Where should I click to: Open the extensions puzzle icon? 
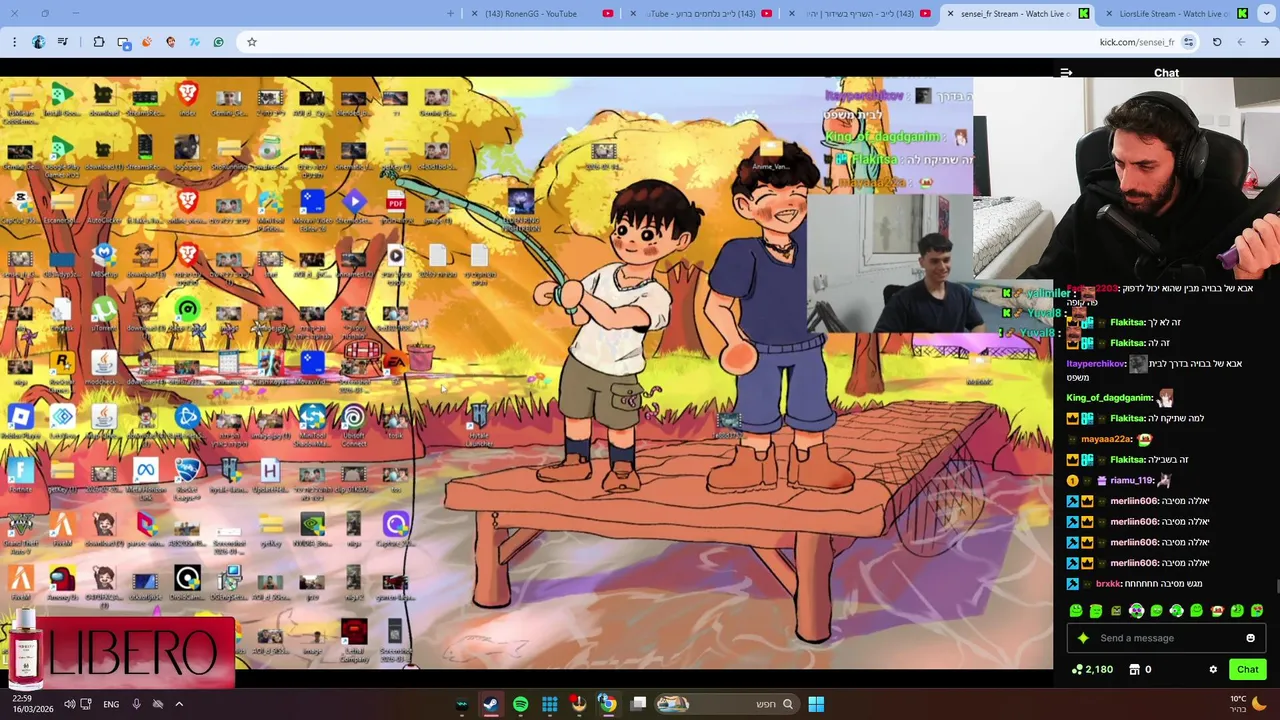(x=98, y=42)
